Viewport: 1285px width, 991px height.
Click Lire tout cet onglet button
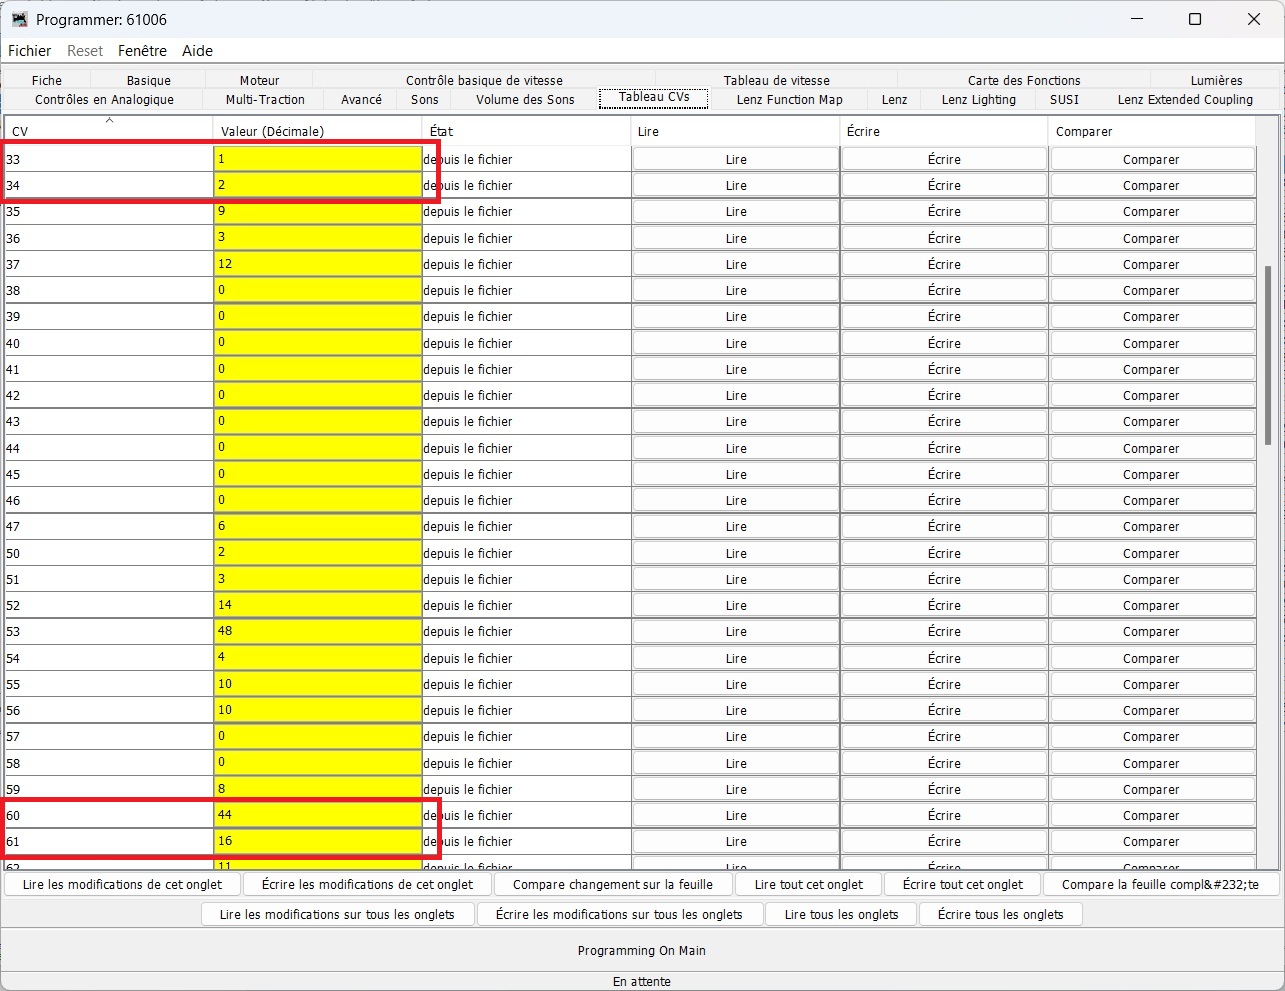point(809,884)
